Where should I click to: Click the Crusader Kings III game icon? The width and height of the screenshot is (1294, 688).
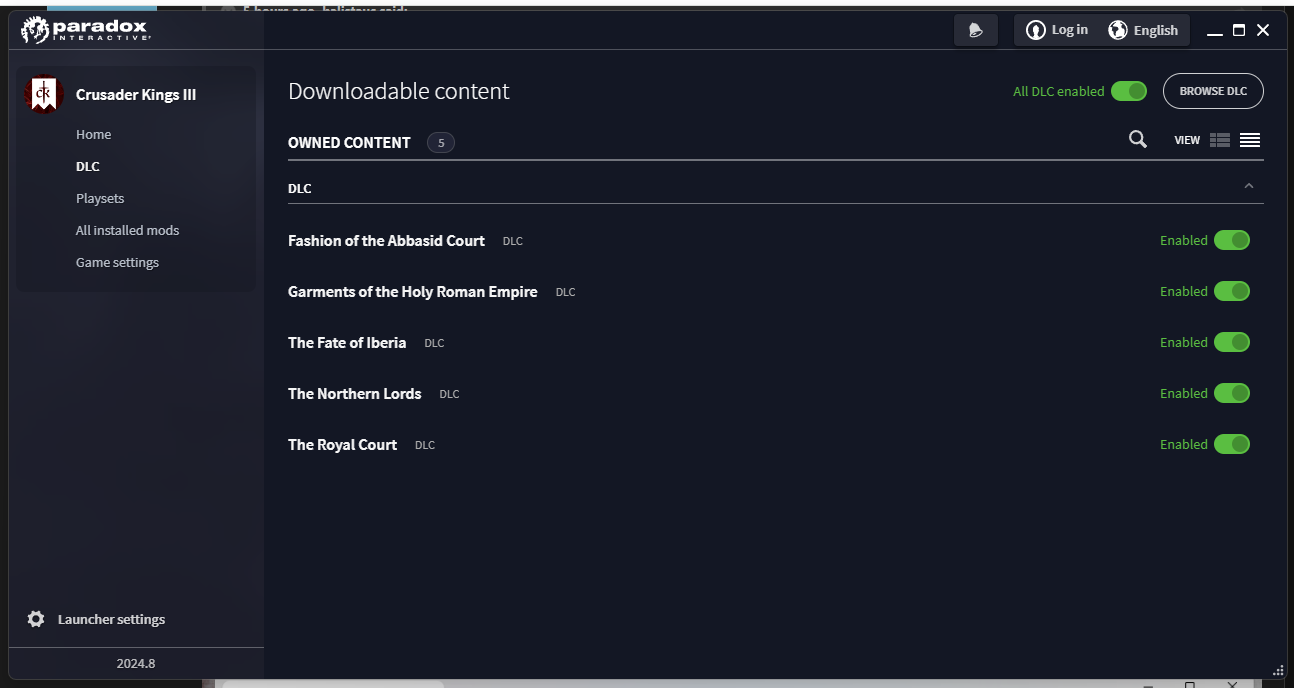point(43,95)
